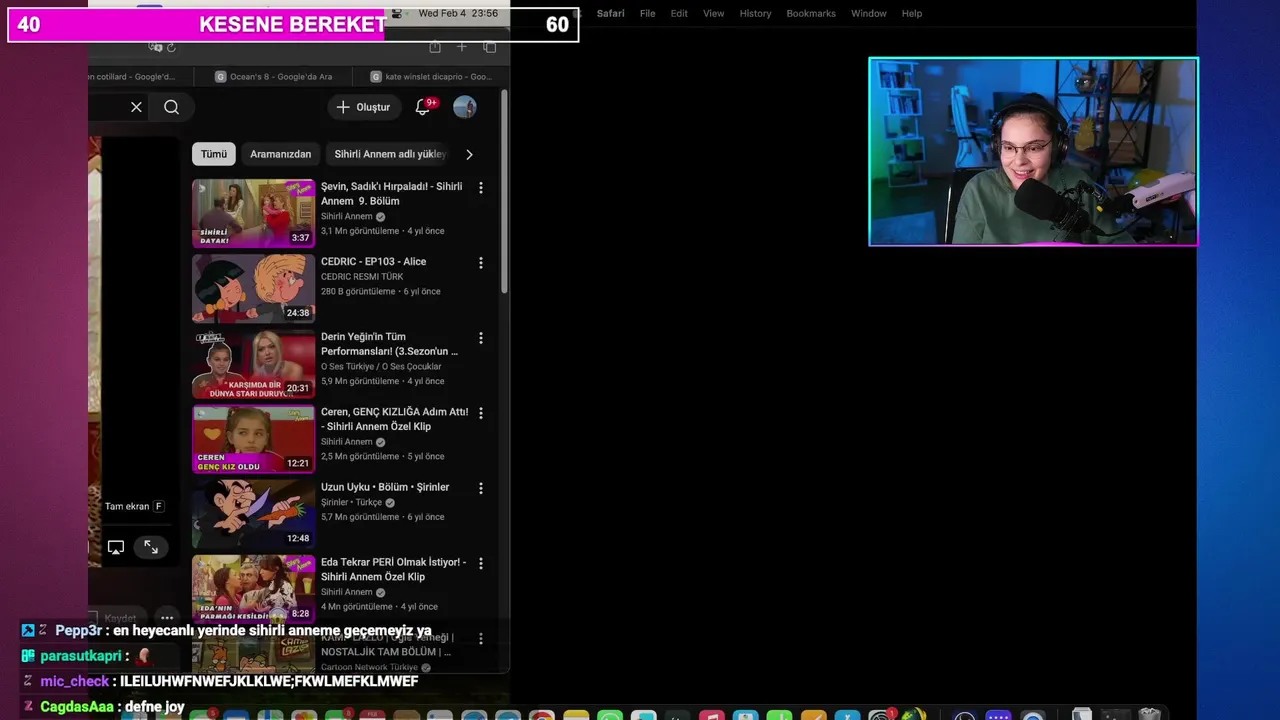Select the 'Aramanızdan' filter chip
The width and height of the screenshot is (1280, 720).
point(280,154)
